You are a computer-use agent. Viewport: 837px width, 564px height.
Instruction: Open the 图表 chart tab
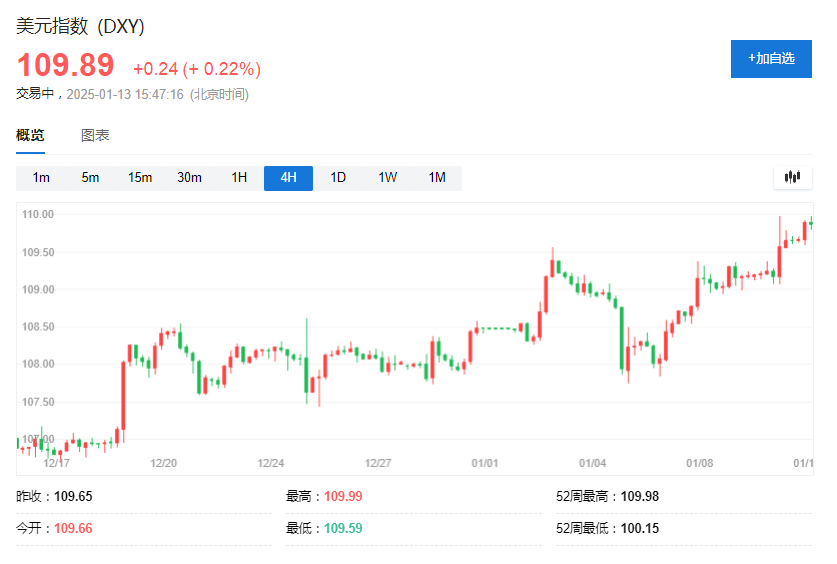coord(95,136)
